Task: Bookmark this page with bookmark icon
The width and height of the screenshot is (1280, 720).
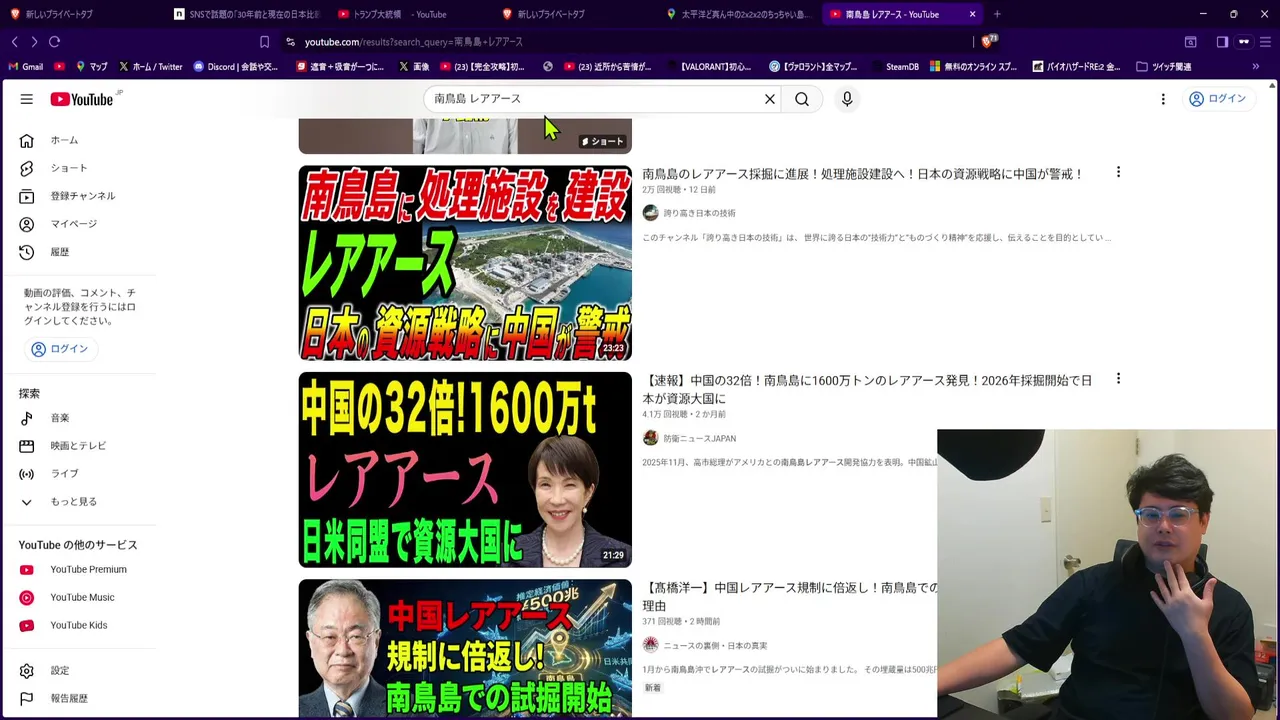Action: (x=264, y=42)
